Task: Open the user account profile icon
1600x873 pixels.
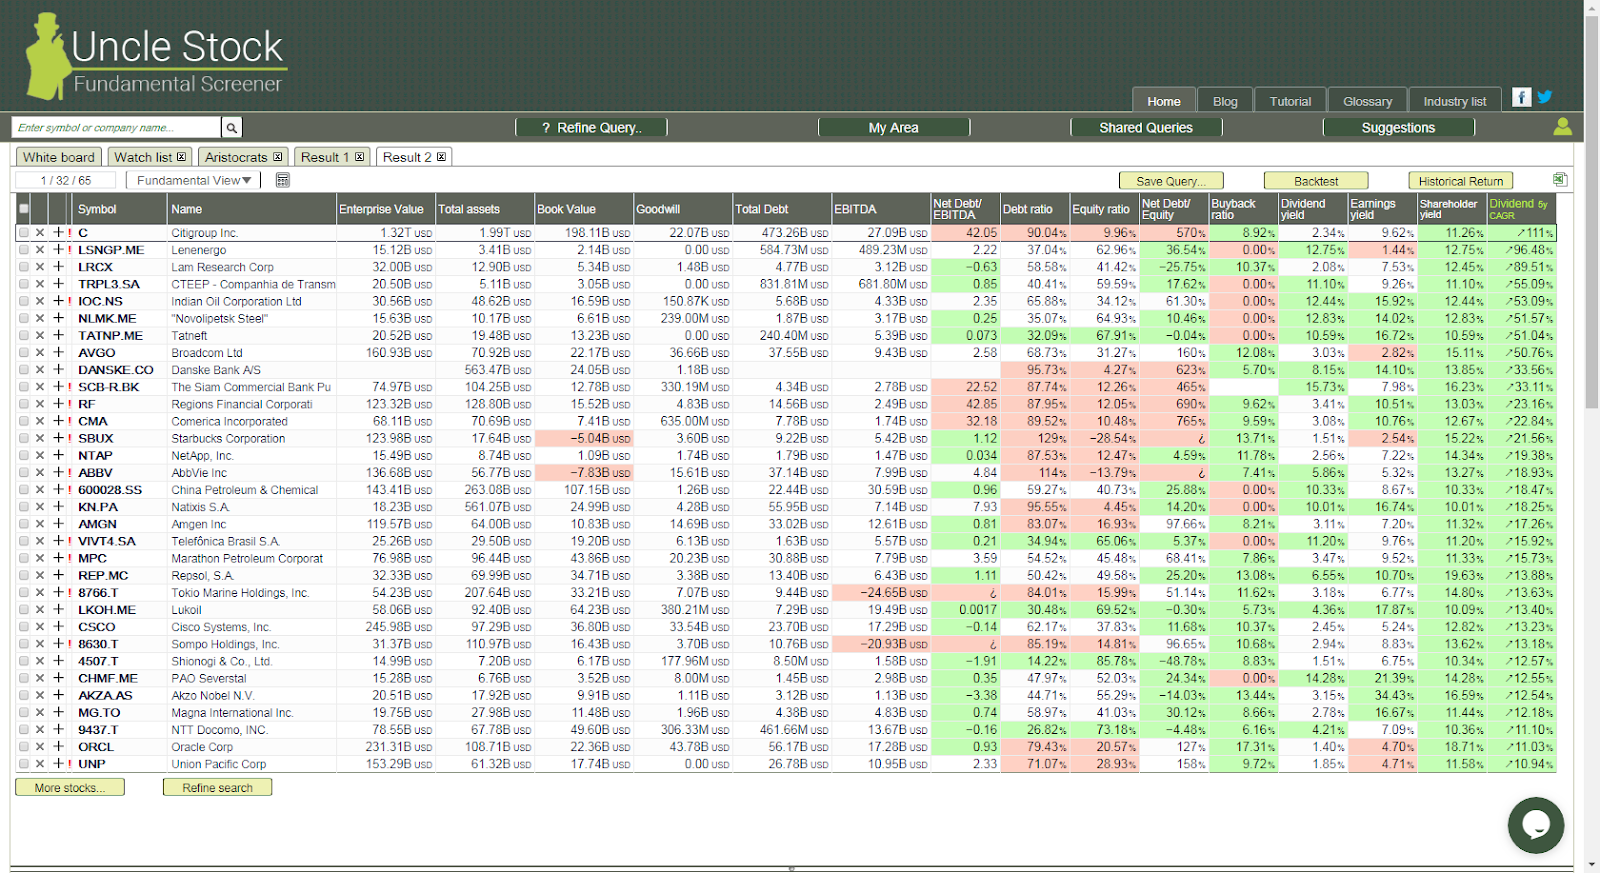Action: pos(1563,127)
